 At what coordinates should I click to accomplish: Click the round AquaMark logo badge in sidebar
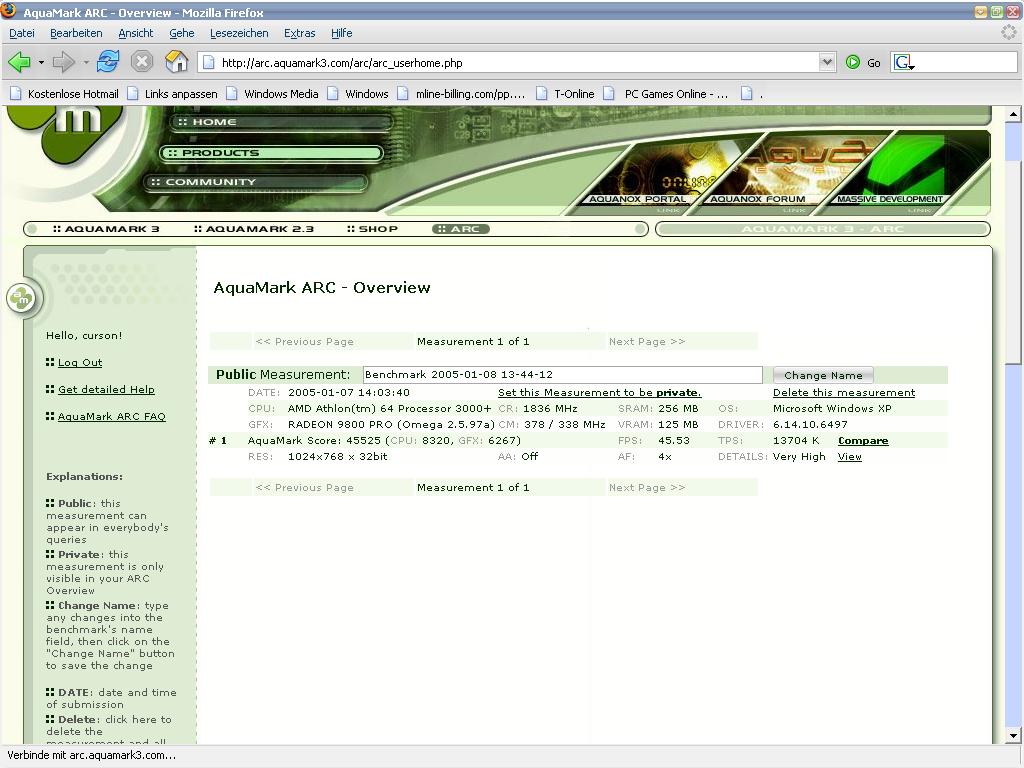coord(21,298)
